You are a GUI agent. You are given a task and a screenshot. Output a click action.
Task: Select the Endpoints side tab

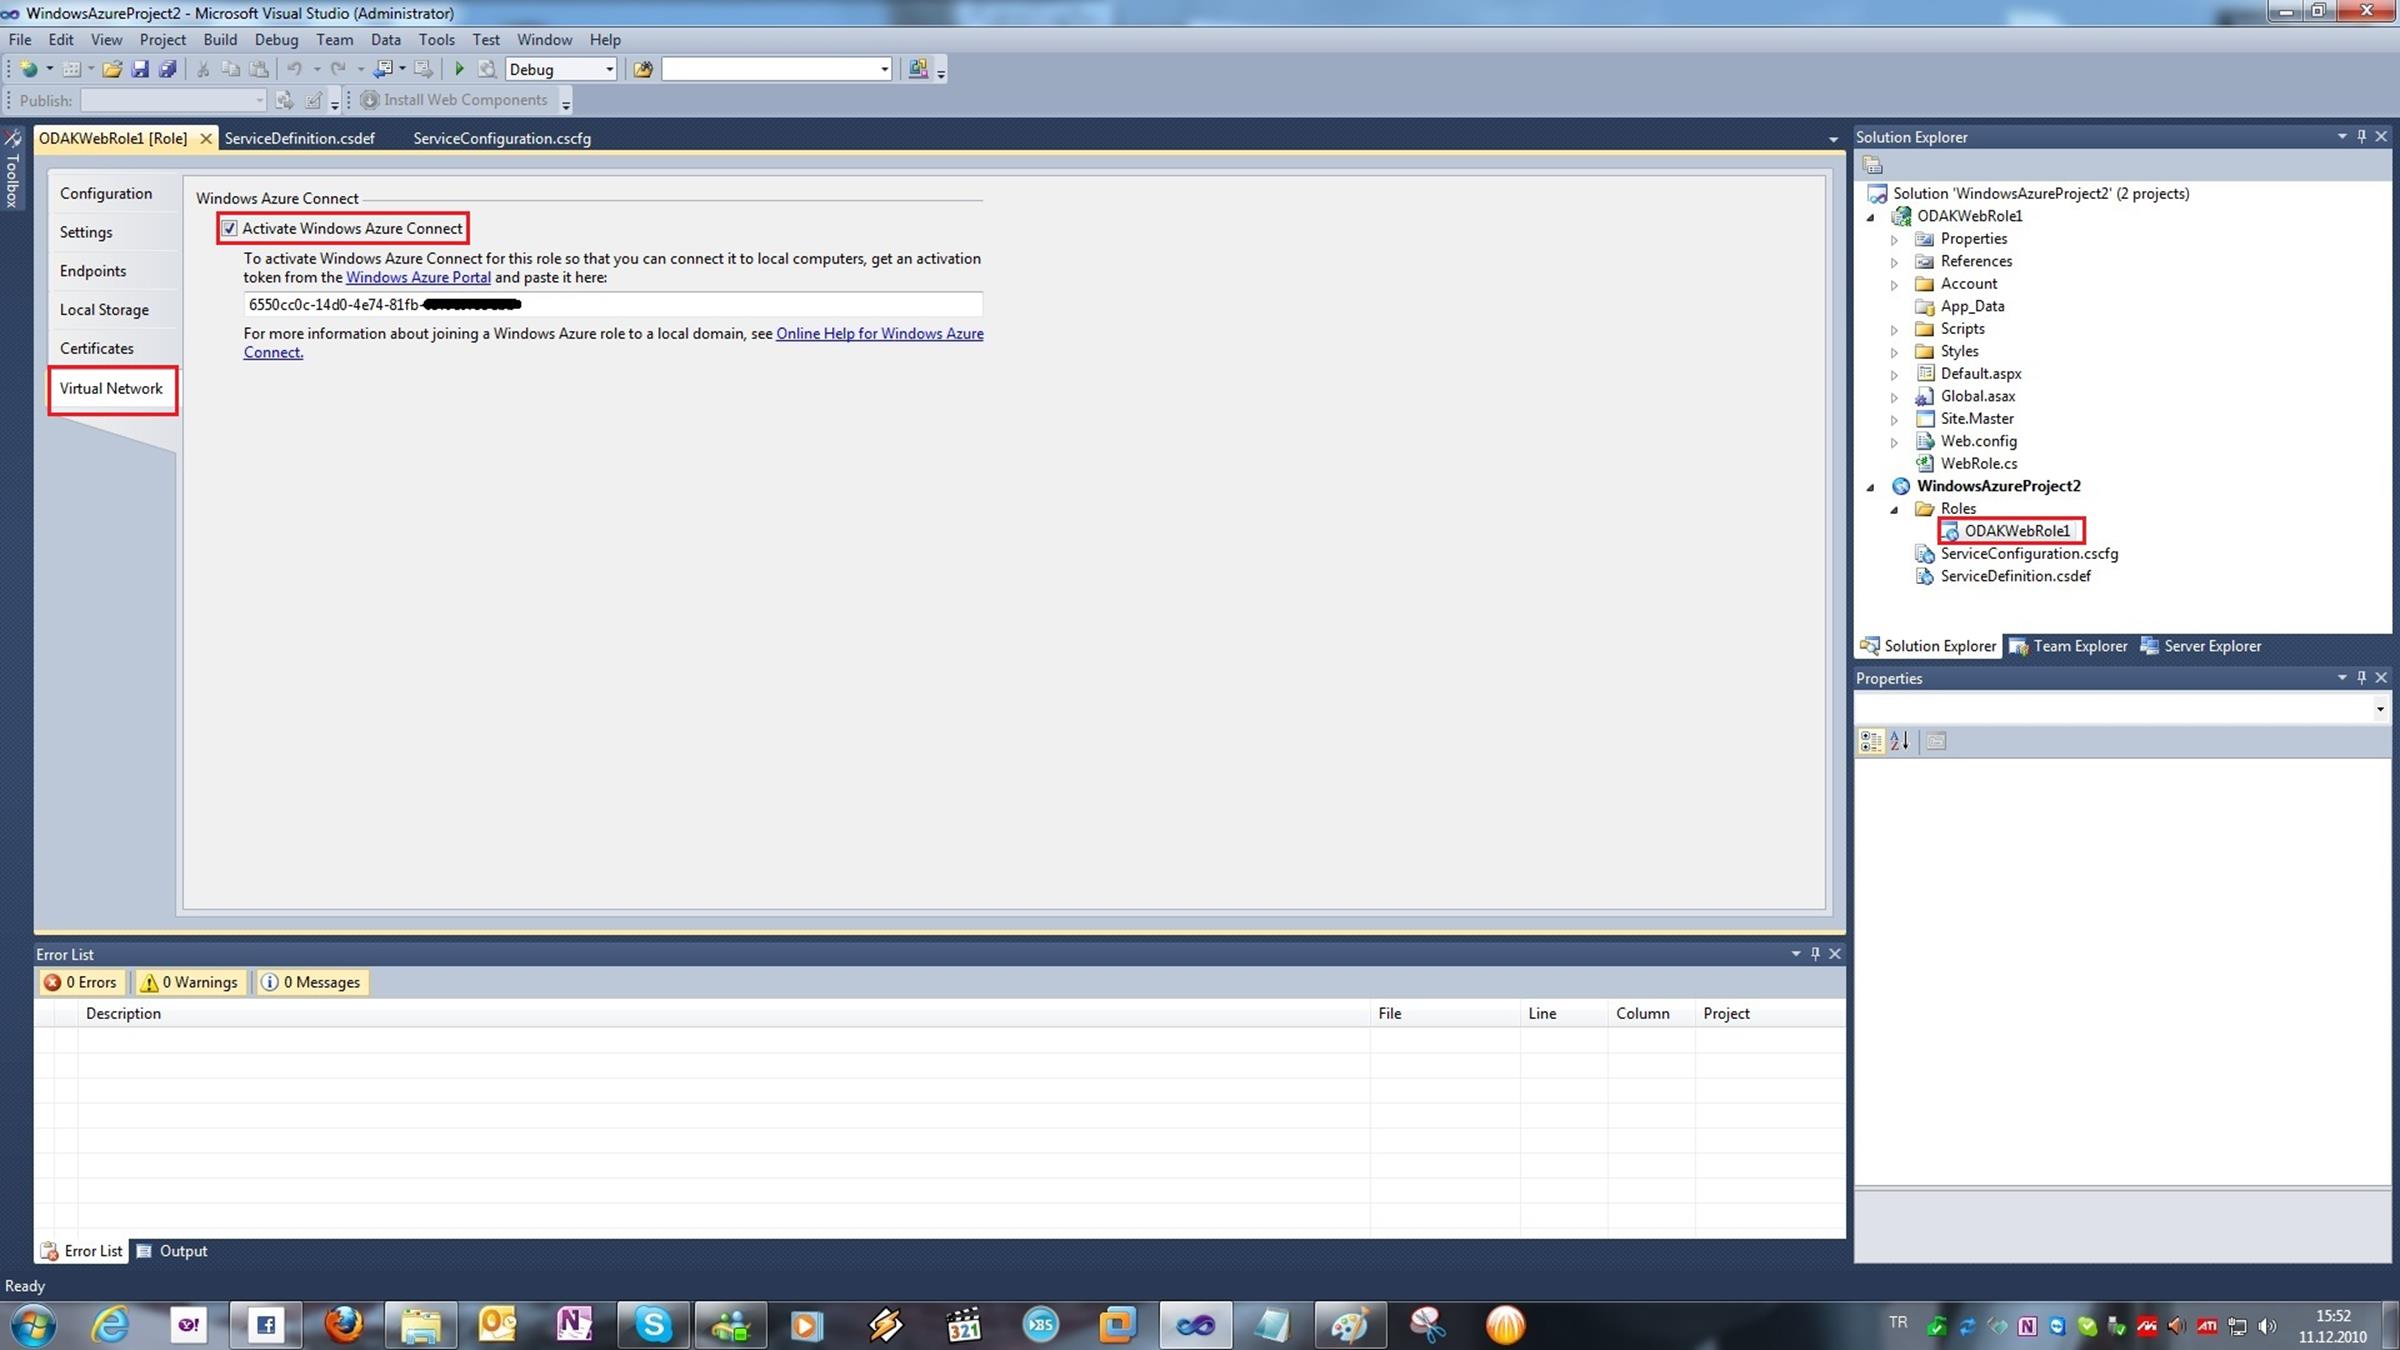pos(93,271)
